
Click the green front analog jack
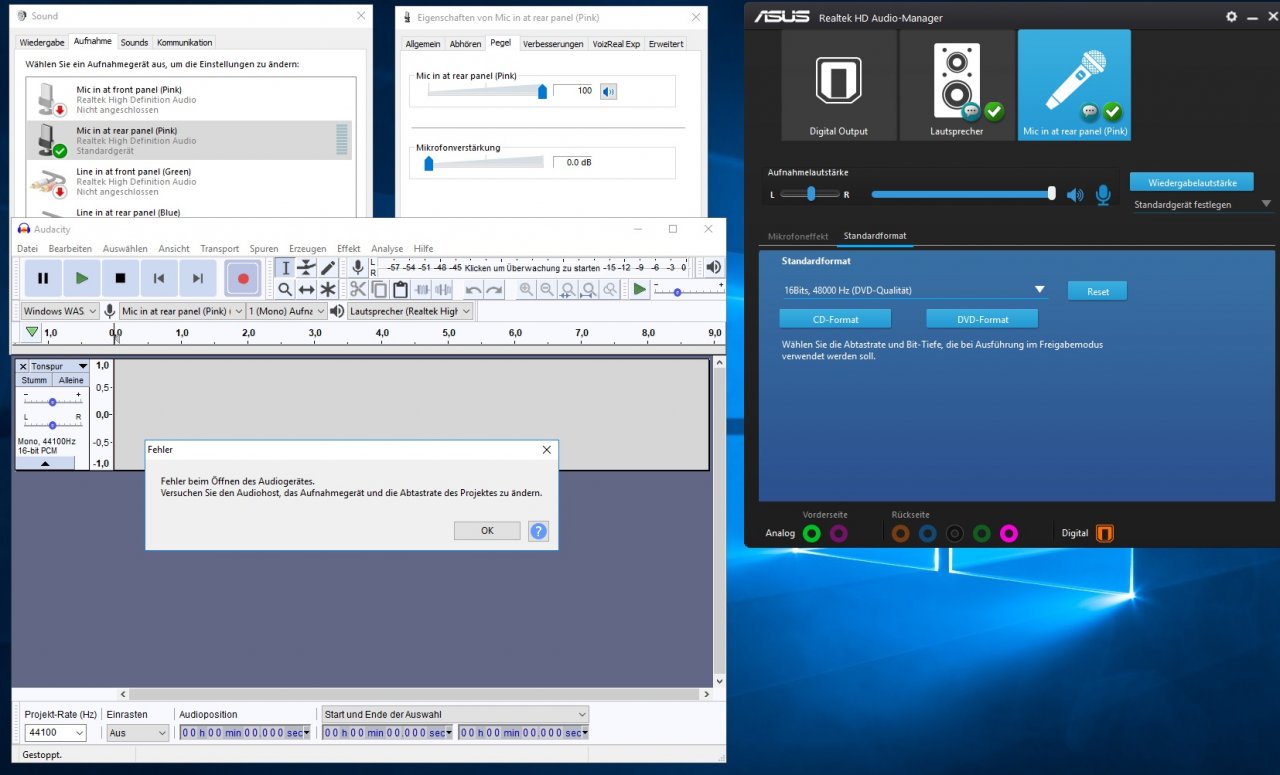811,533
